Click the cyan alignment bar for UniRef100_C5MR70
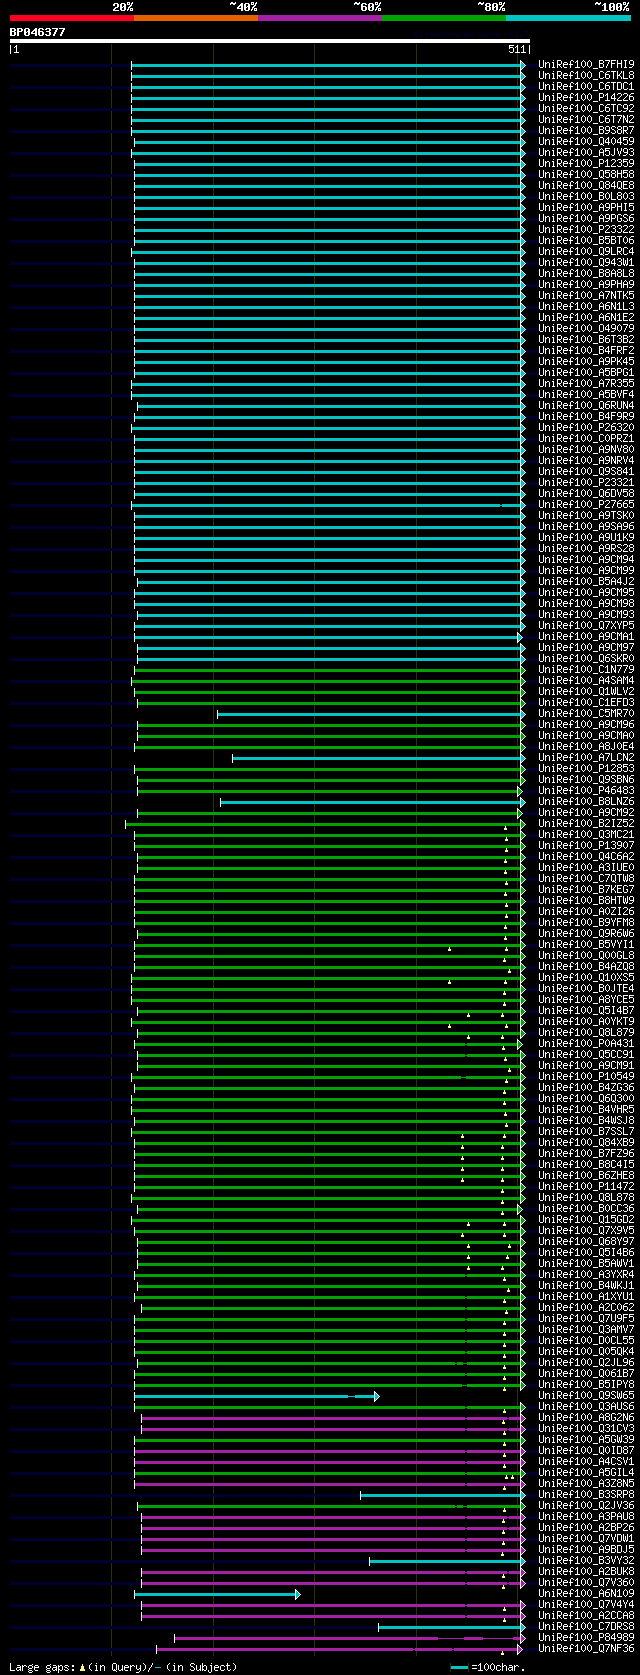The image size is (640, 1675). click(x=371, y=713)
